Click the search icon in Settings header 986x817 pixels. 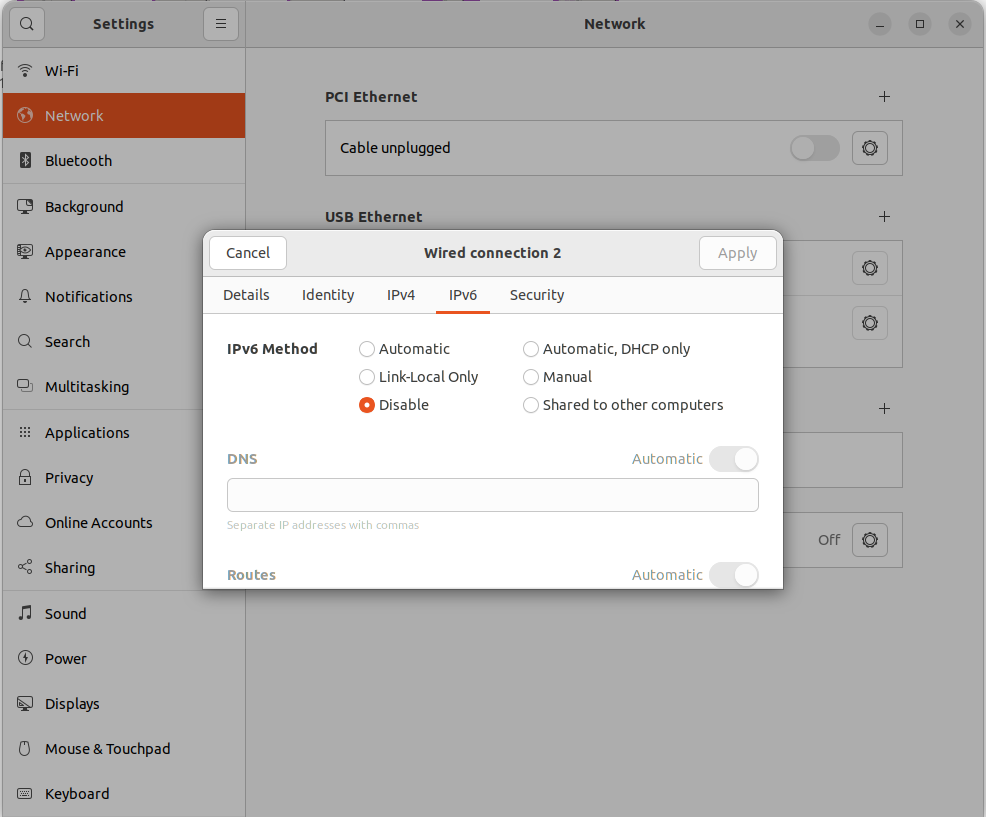tap(27, 24)
